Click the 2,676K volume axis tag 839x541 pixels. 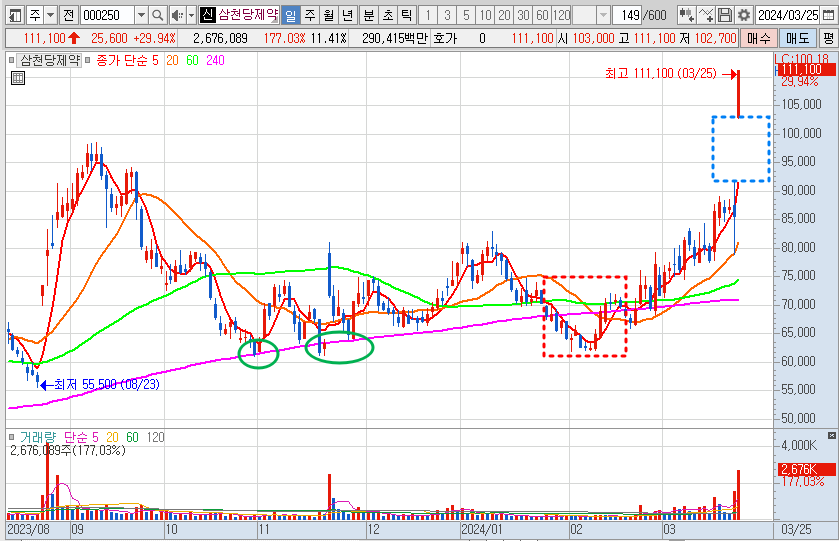pos(806,469)
